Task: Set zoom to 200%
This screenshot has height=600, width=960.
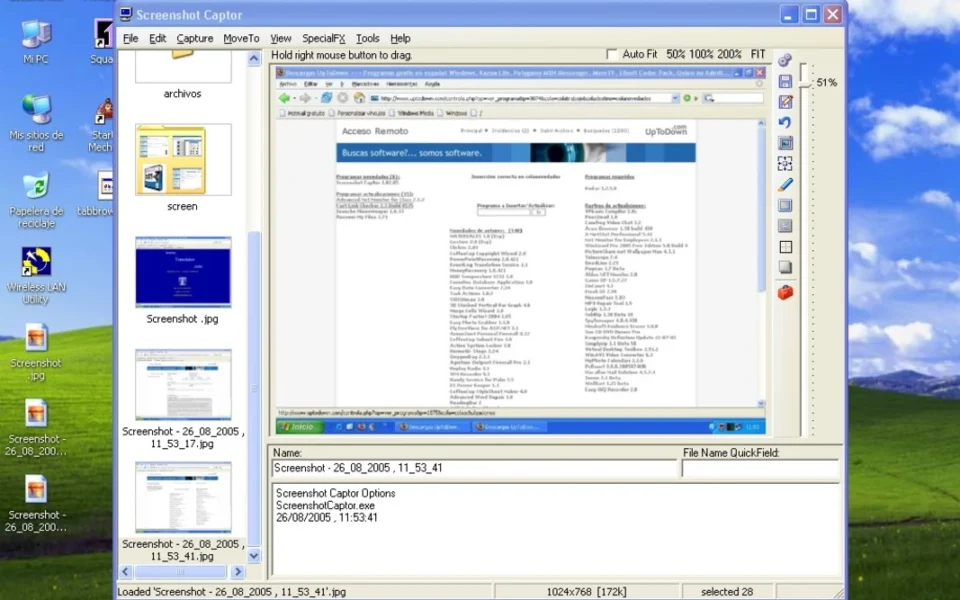Action: 729,54
